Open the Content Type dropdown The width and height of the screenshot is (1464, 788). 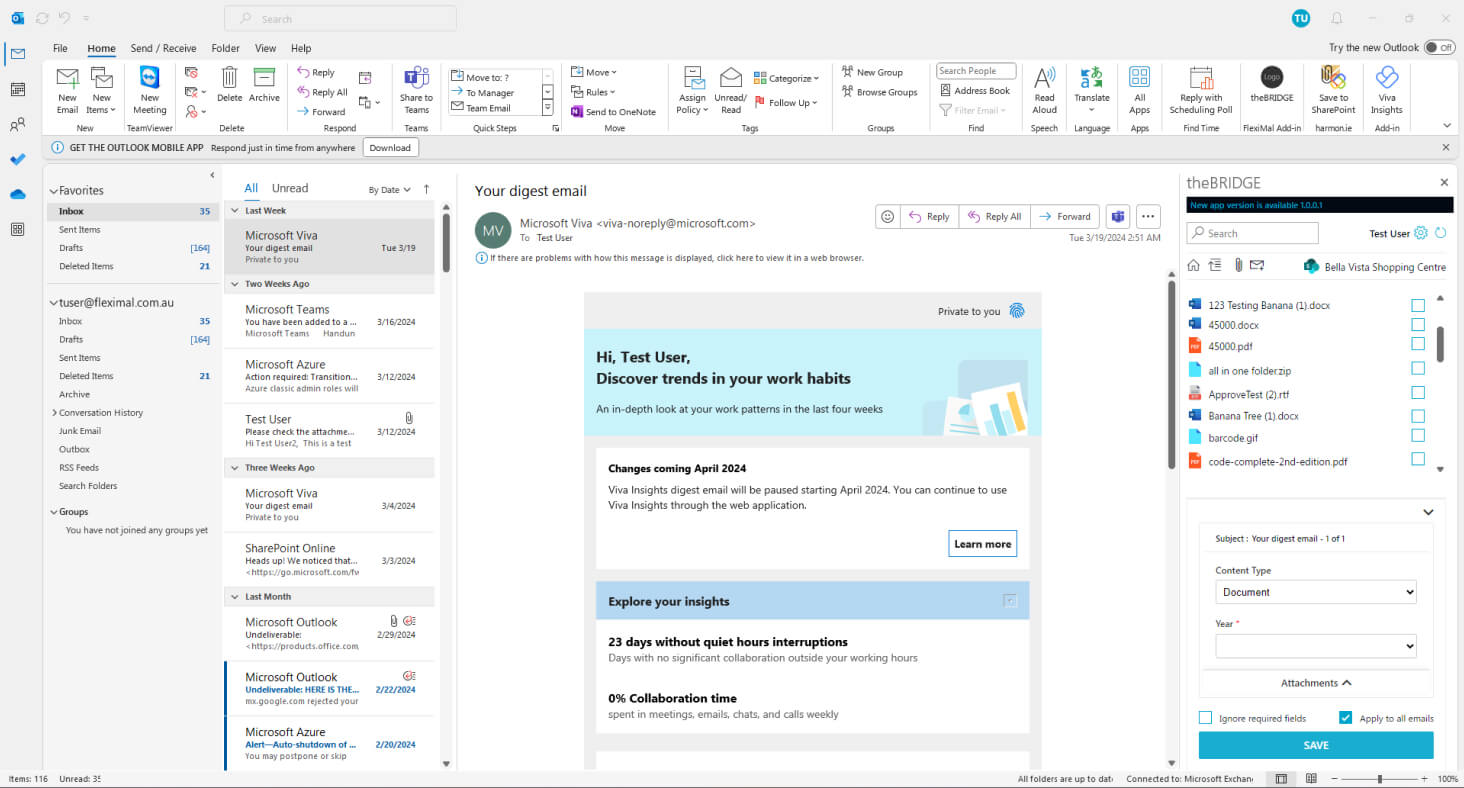click(1315, 591)
